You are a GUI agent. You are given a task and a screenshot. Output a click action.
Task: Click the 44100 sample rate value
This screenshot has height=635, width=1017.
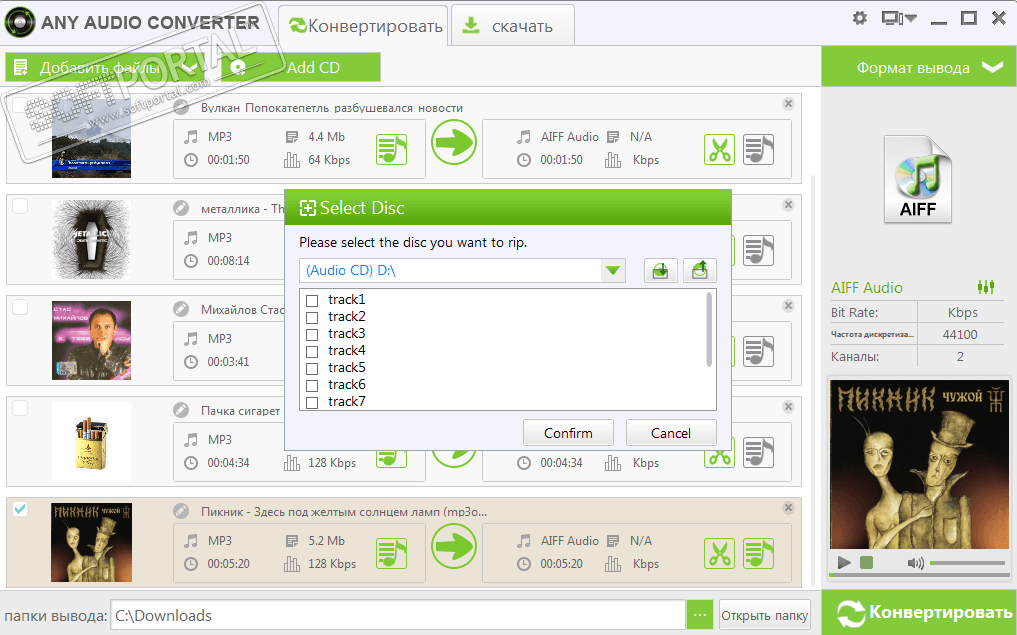[960, 335]
